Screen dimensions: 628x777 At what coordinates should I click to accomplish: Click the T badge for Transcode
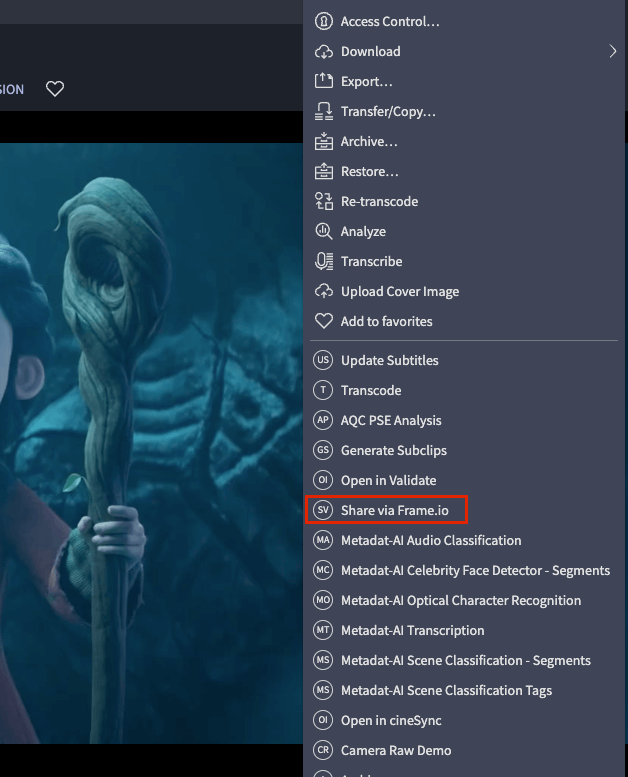tap(323, 390)
